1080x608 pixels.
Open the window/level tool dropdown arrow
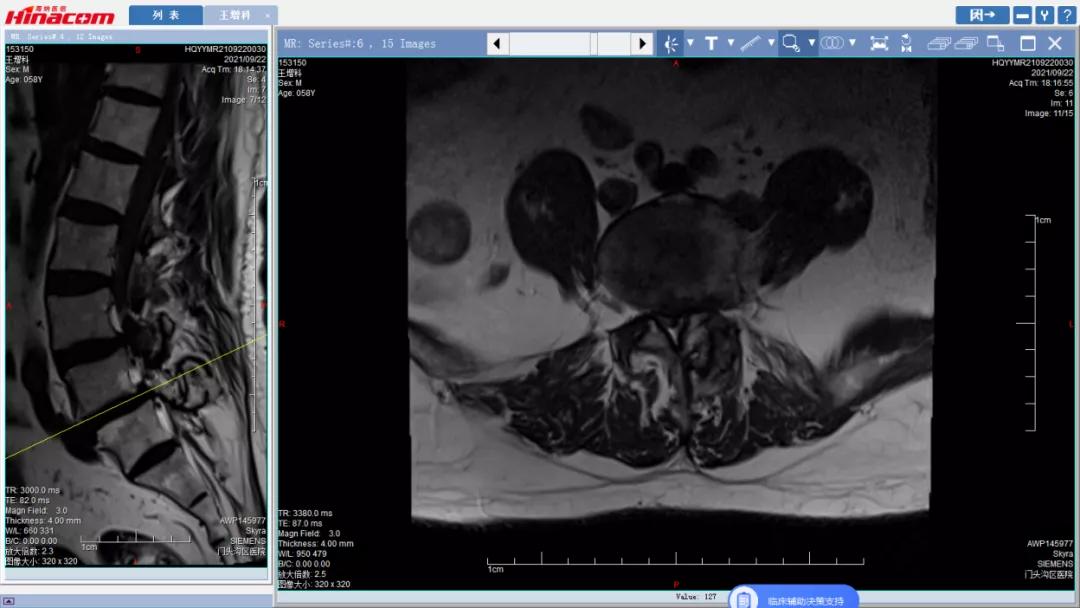pyautogui.click(x=690, y=43)
